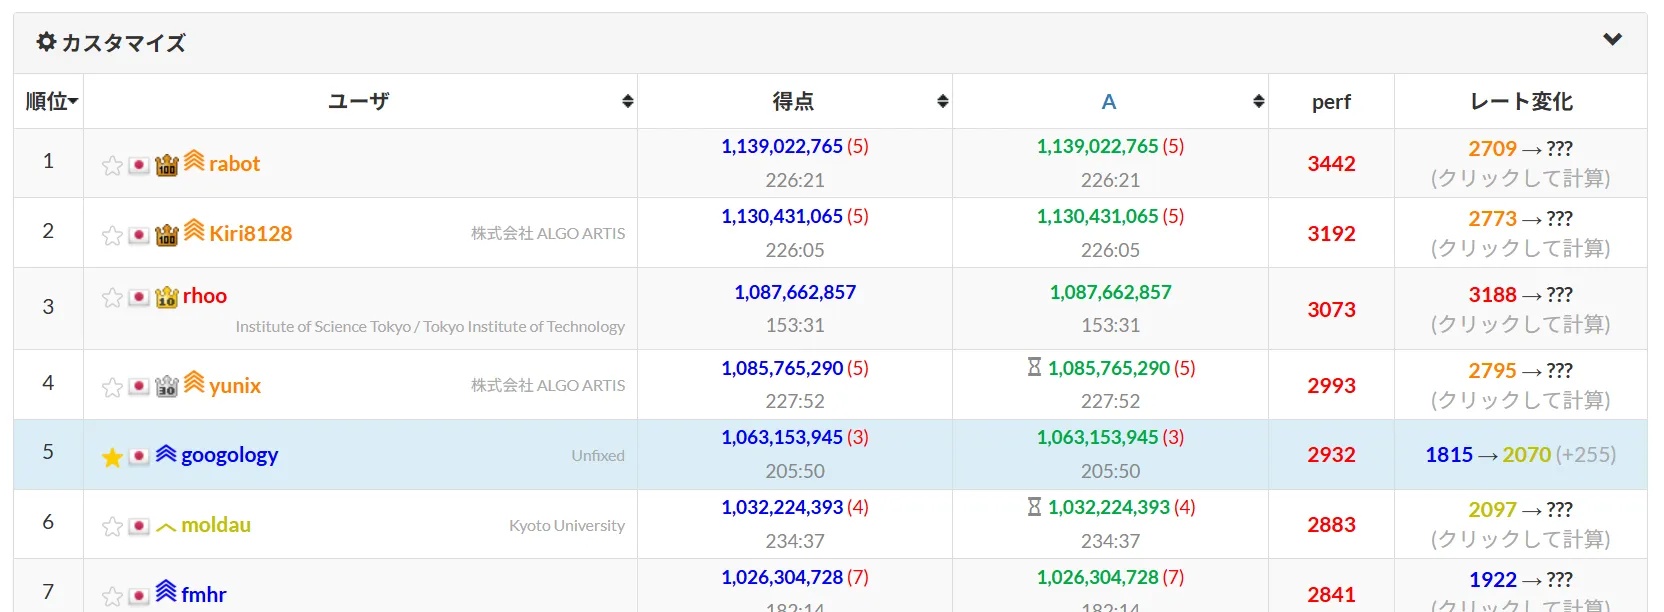Image resolution: width=1664 pixels, height=612 pixels.
Task: Open rhoo's user profile
Action: tap(205, 296)
